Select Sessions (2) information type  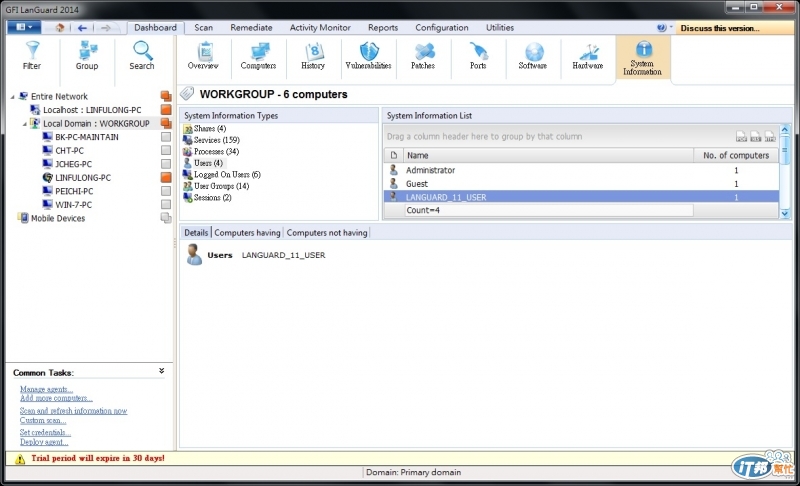click(x=212, y=197)
